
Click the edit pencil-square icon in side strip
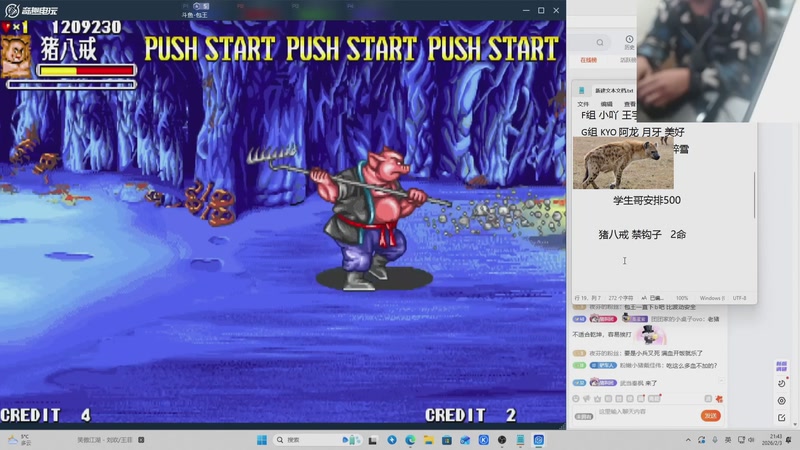click(781, 417)
